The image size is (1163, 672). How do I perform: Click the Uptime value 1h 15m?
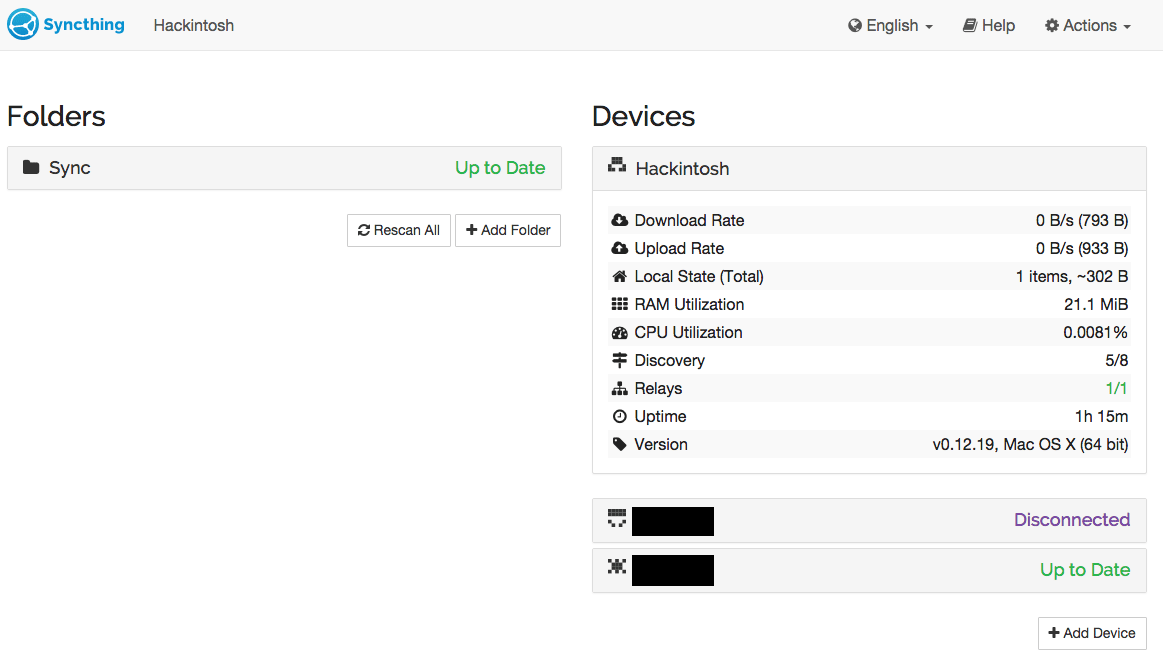1101,416
